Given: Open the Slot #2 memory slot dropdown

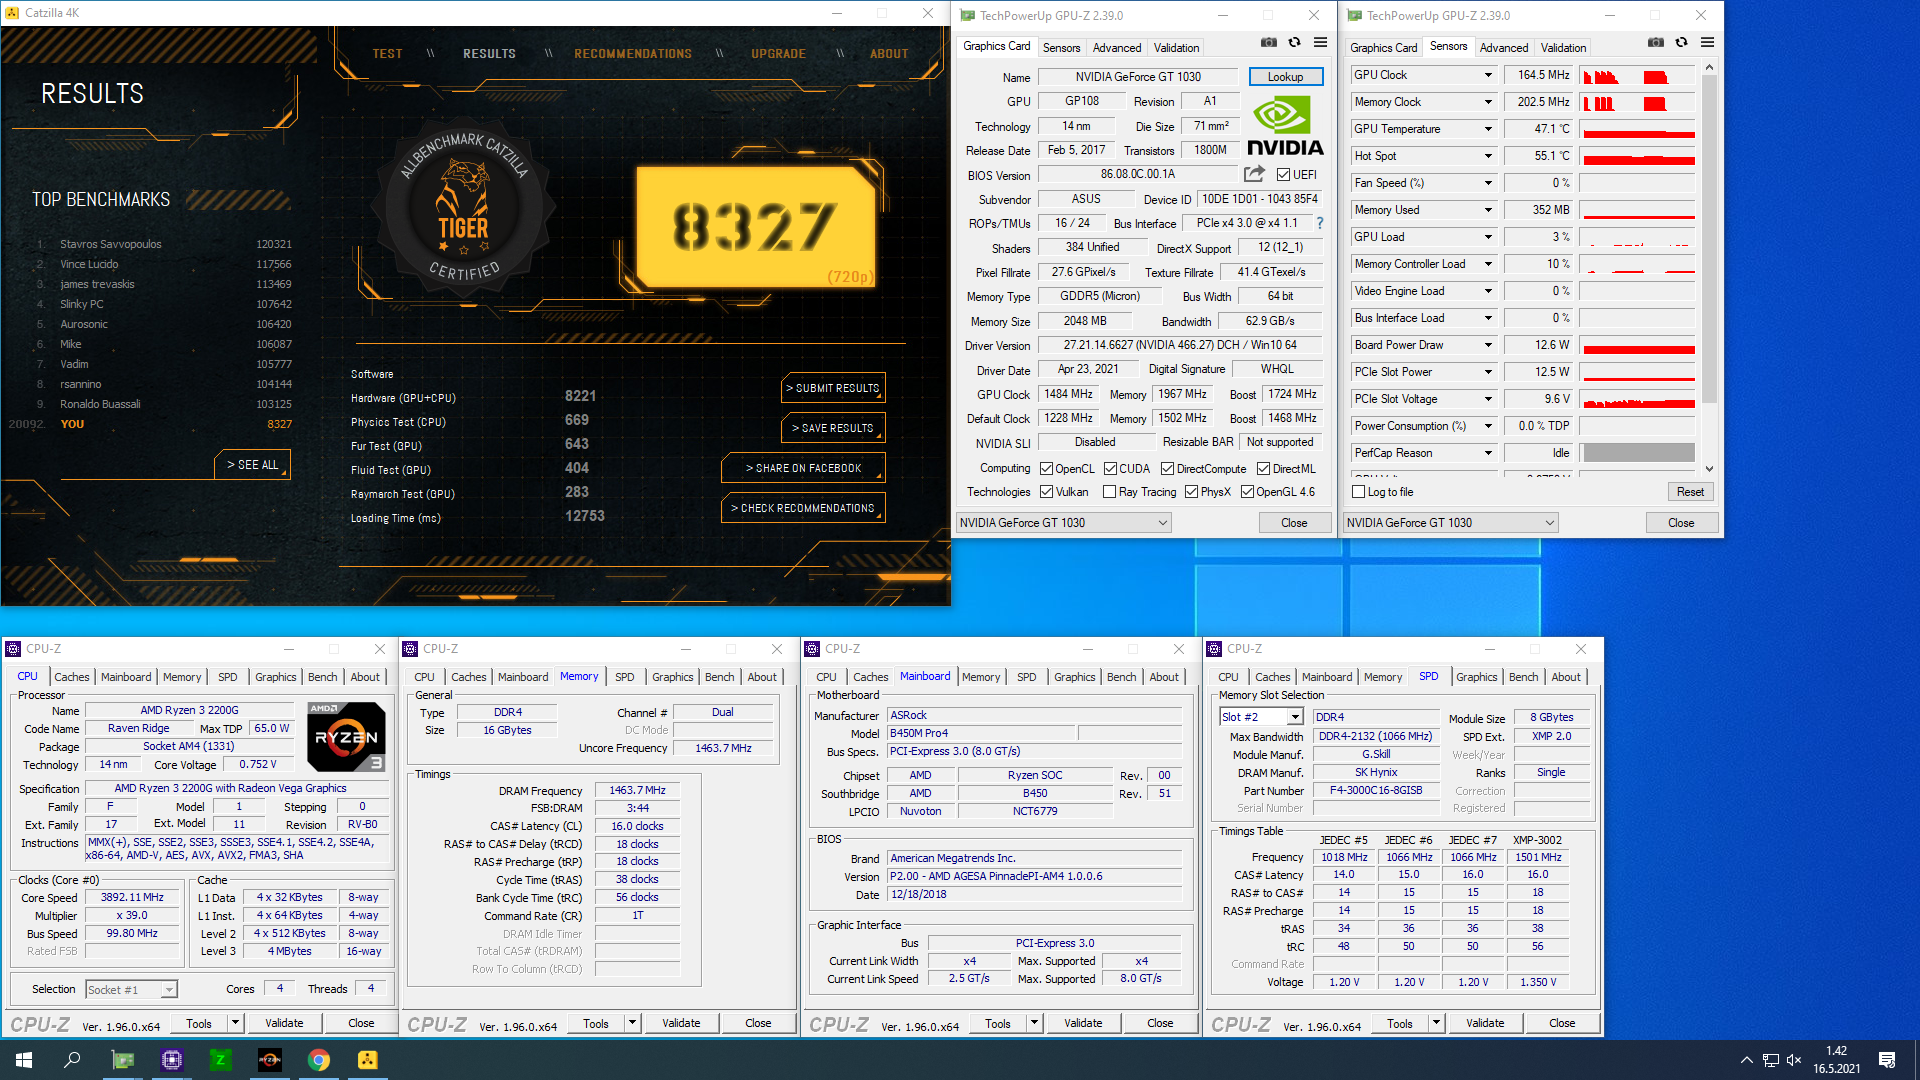Looking at the screenshot, I should (x=1261, y=717).
